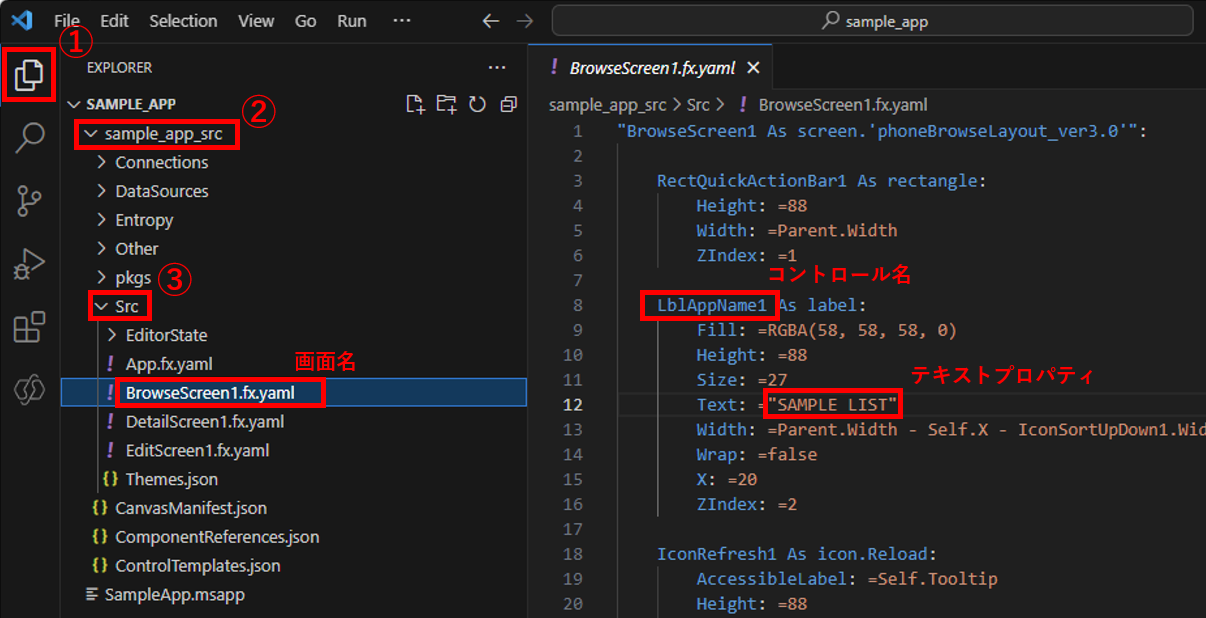
Task: Click the sample_app search box in title bar
Action: (871, 21)
